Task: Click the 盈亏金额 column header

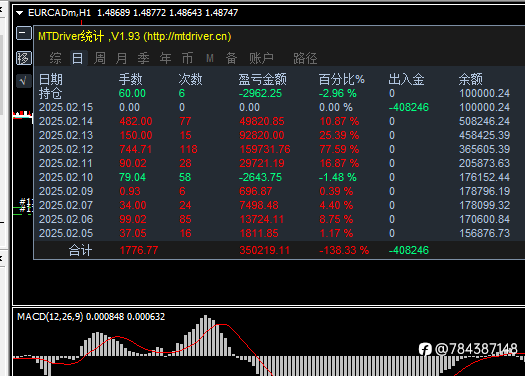Action: [x=262, y=80]
